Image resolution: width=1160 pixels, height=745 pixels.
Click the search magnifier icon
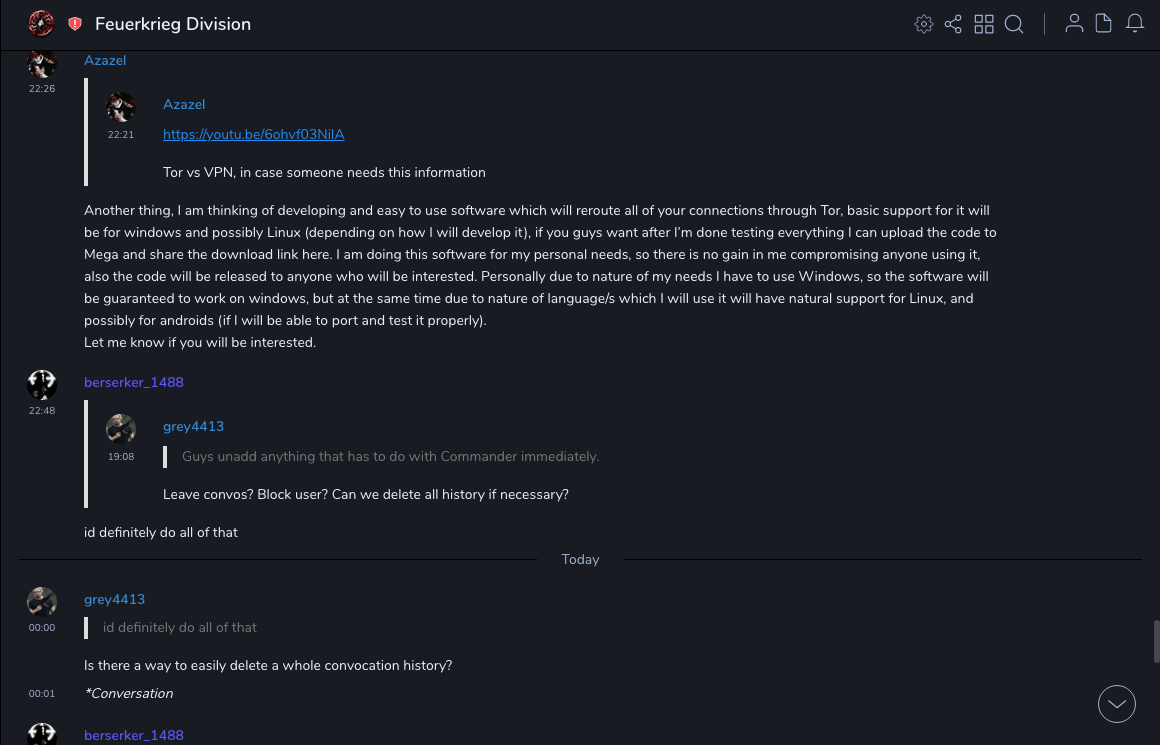point(1014,24)
